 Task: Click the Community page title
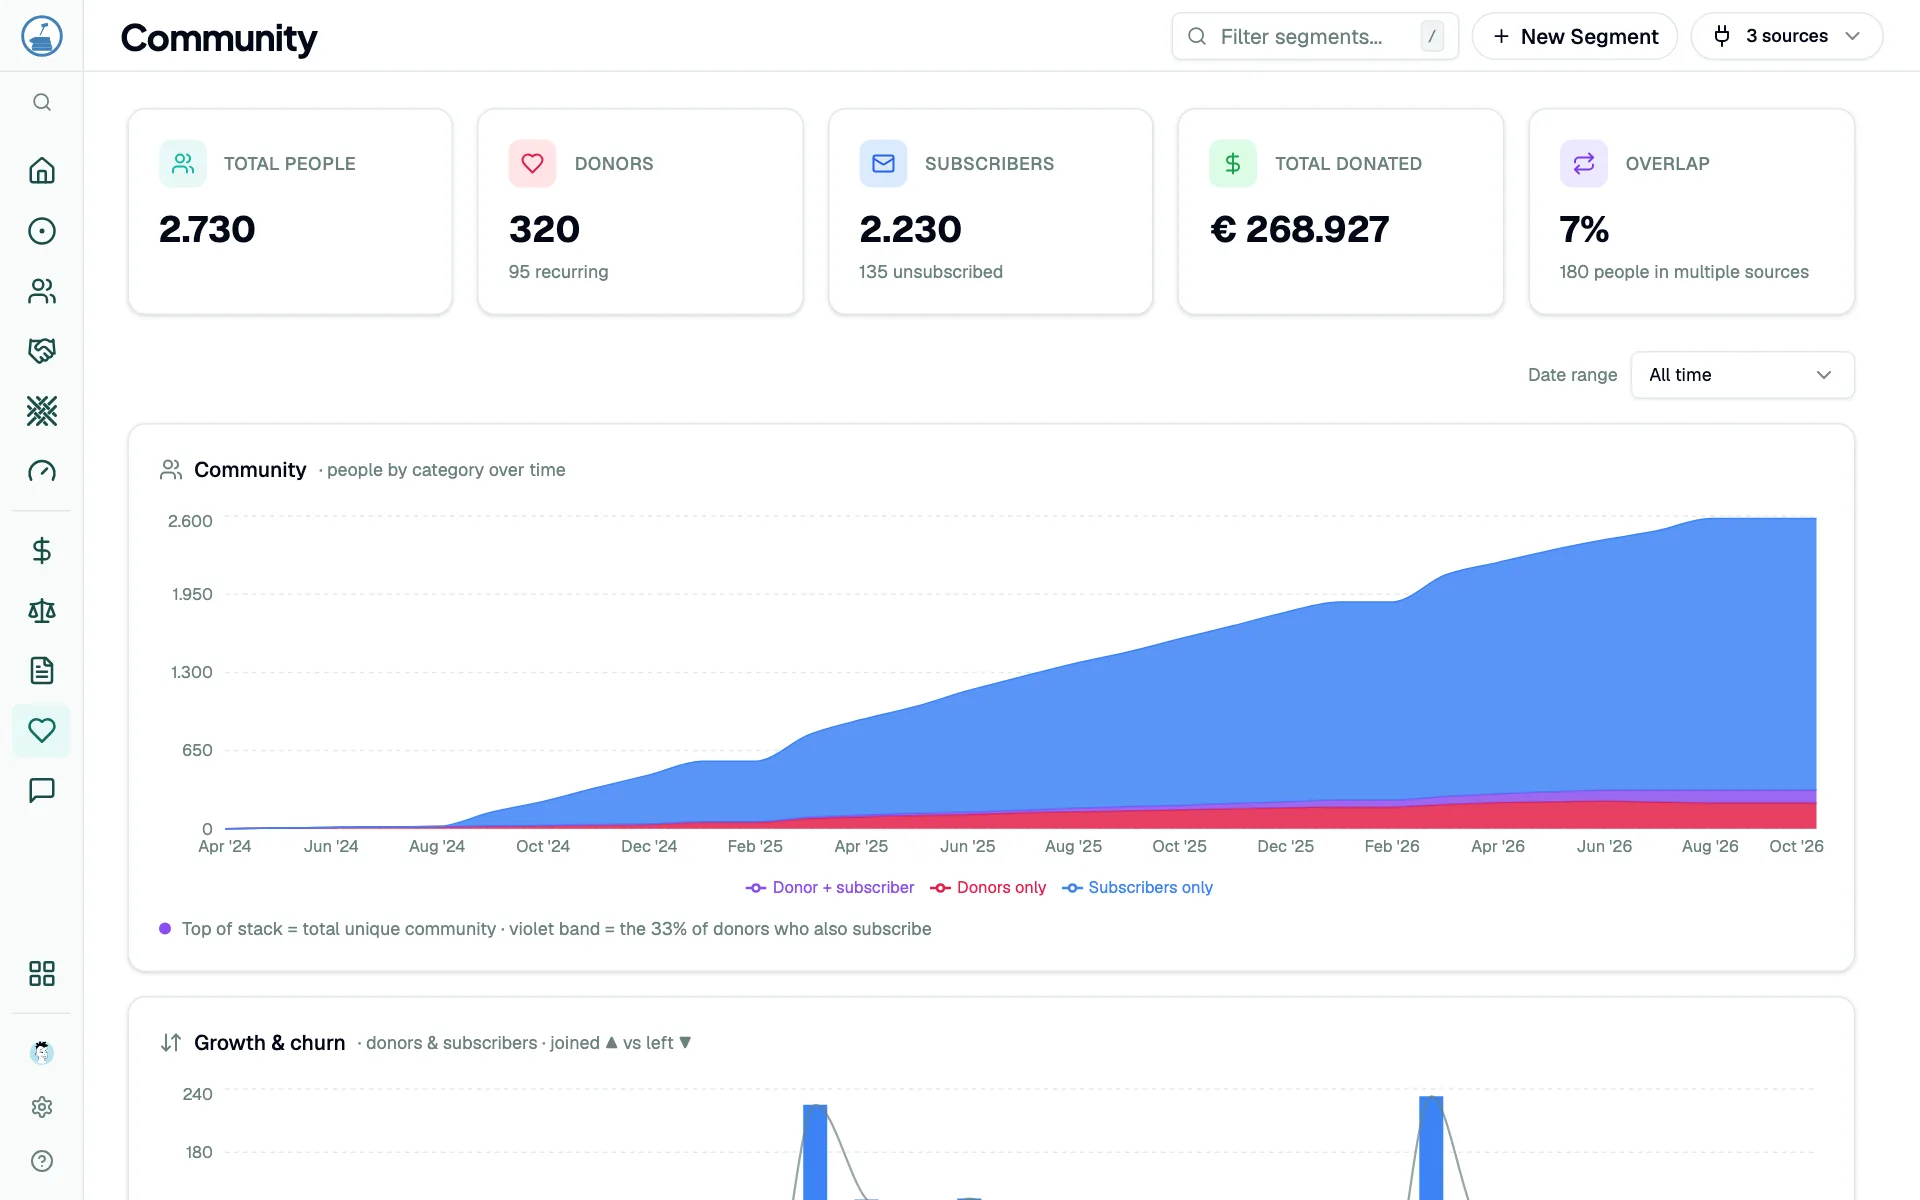(x=219, y=38)
